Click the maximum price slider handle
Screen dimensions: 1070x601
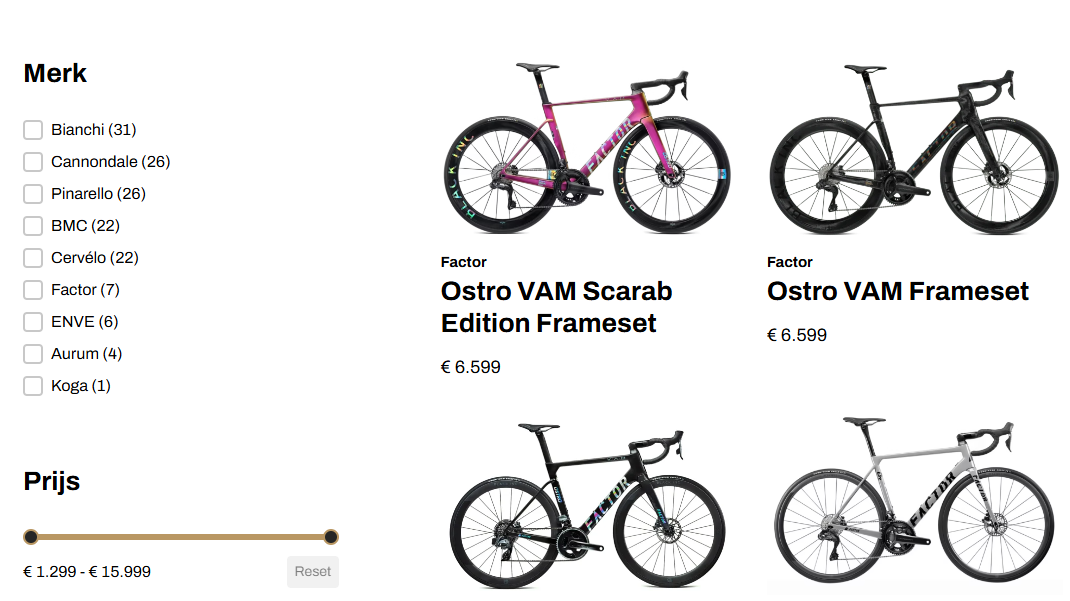tap(331, 537)
